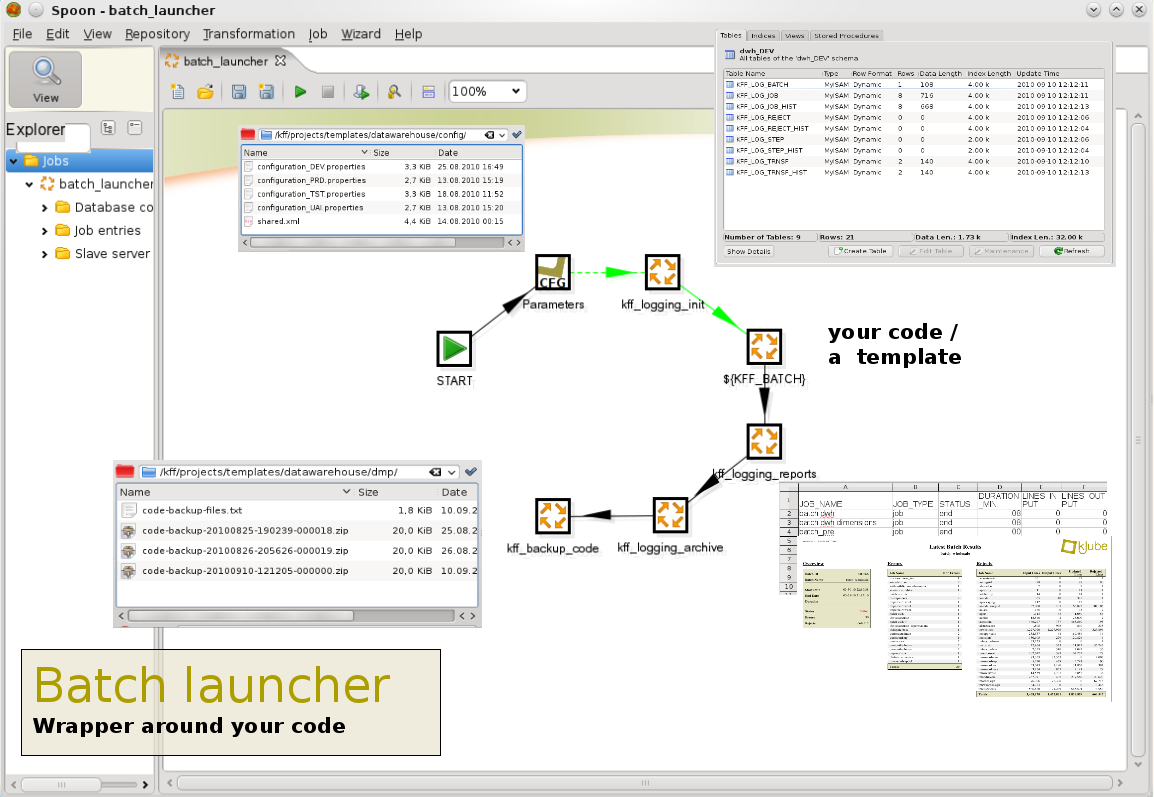Click the Show Details button

748,251
